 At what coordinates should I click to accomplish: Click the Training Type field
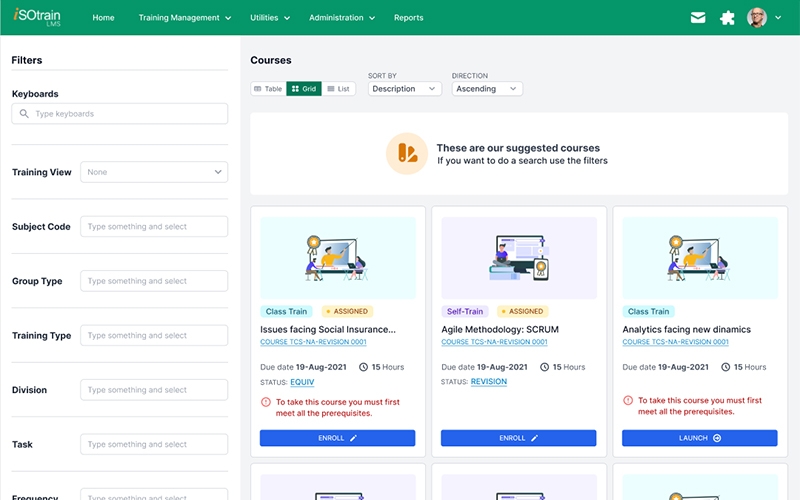click(154, 335)
